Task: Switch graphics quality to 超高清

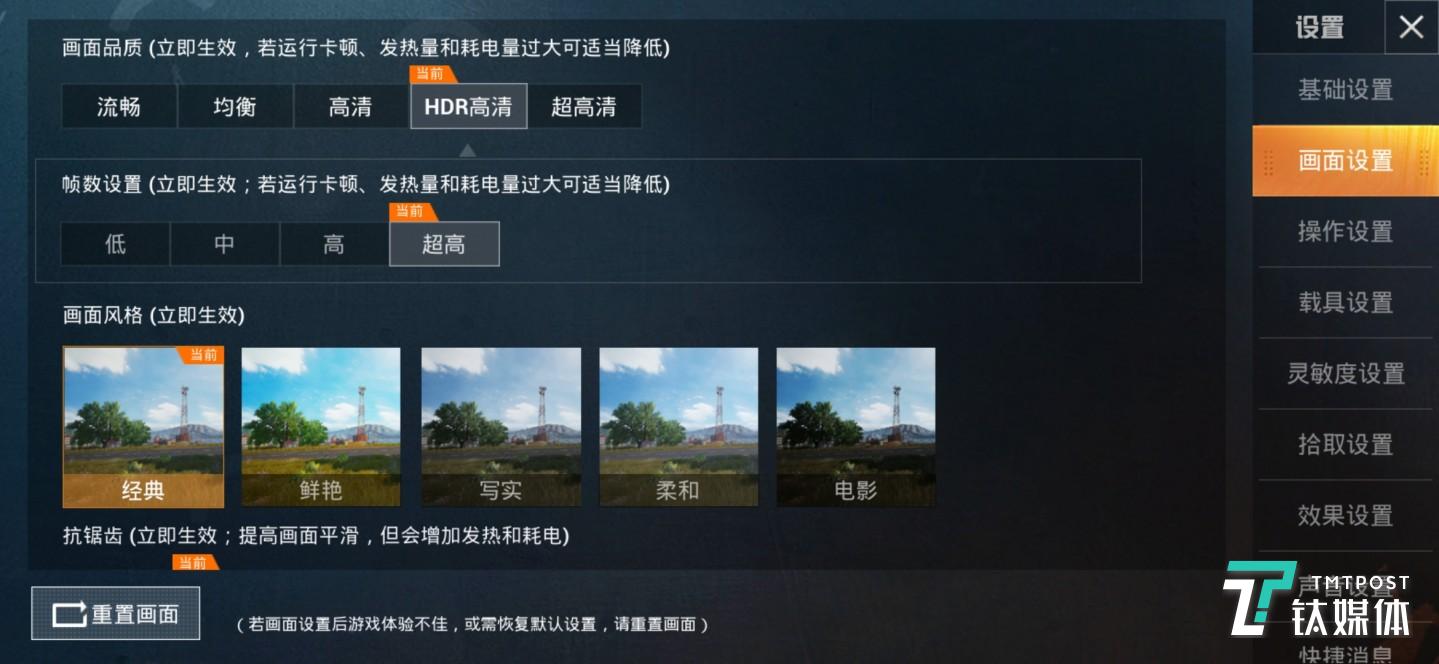Action: tap(584, 107)
